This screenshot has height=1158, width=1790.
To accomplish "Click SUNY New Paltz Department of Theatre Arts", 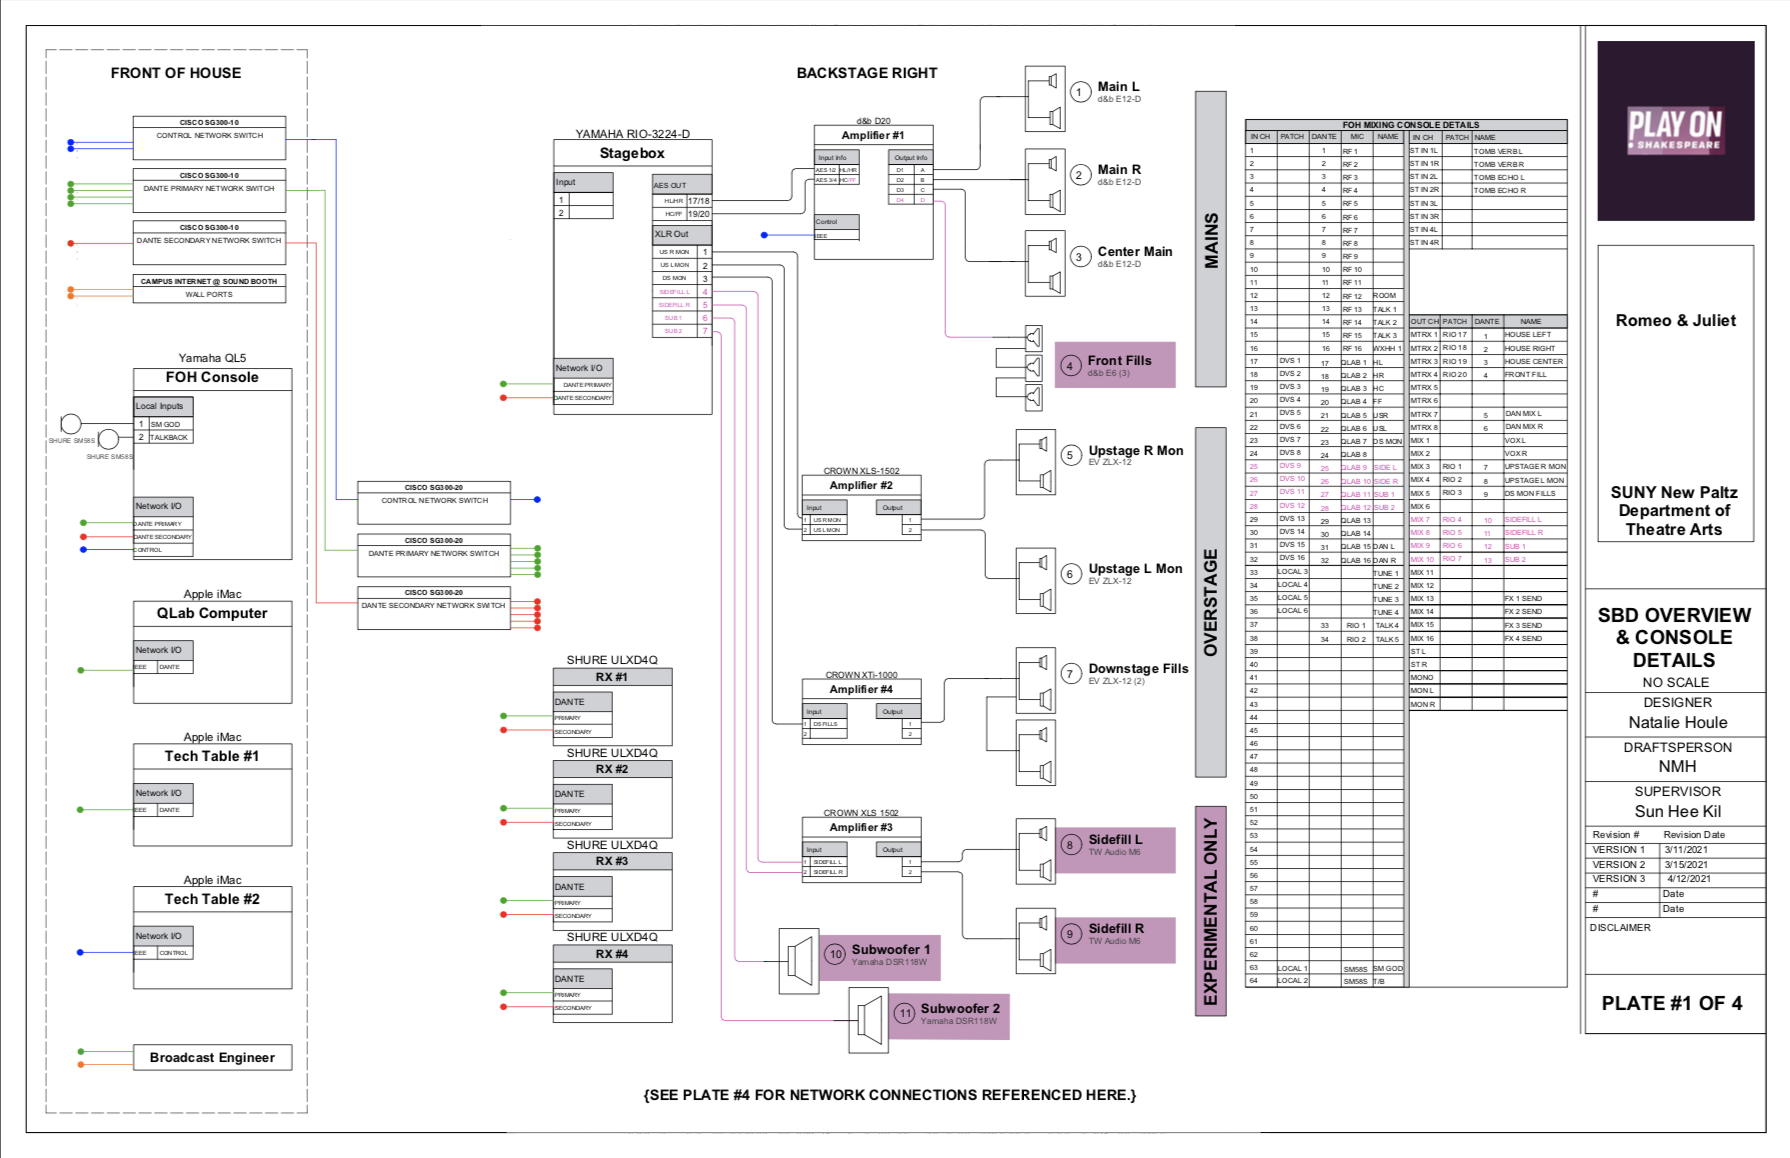I will [1674, 511].
